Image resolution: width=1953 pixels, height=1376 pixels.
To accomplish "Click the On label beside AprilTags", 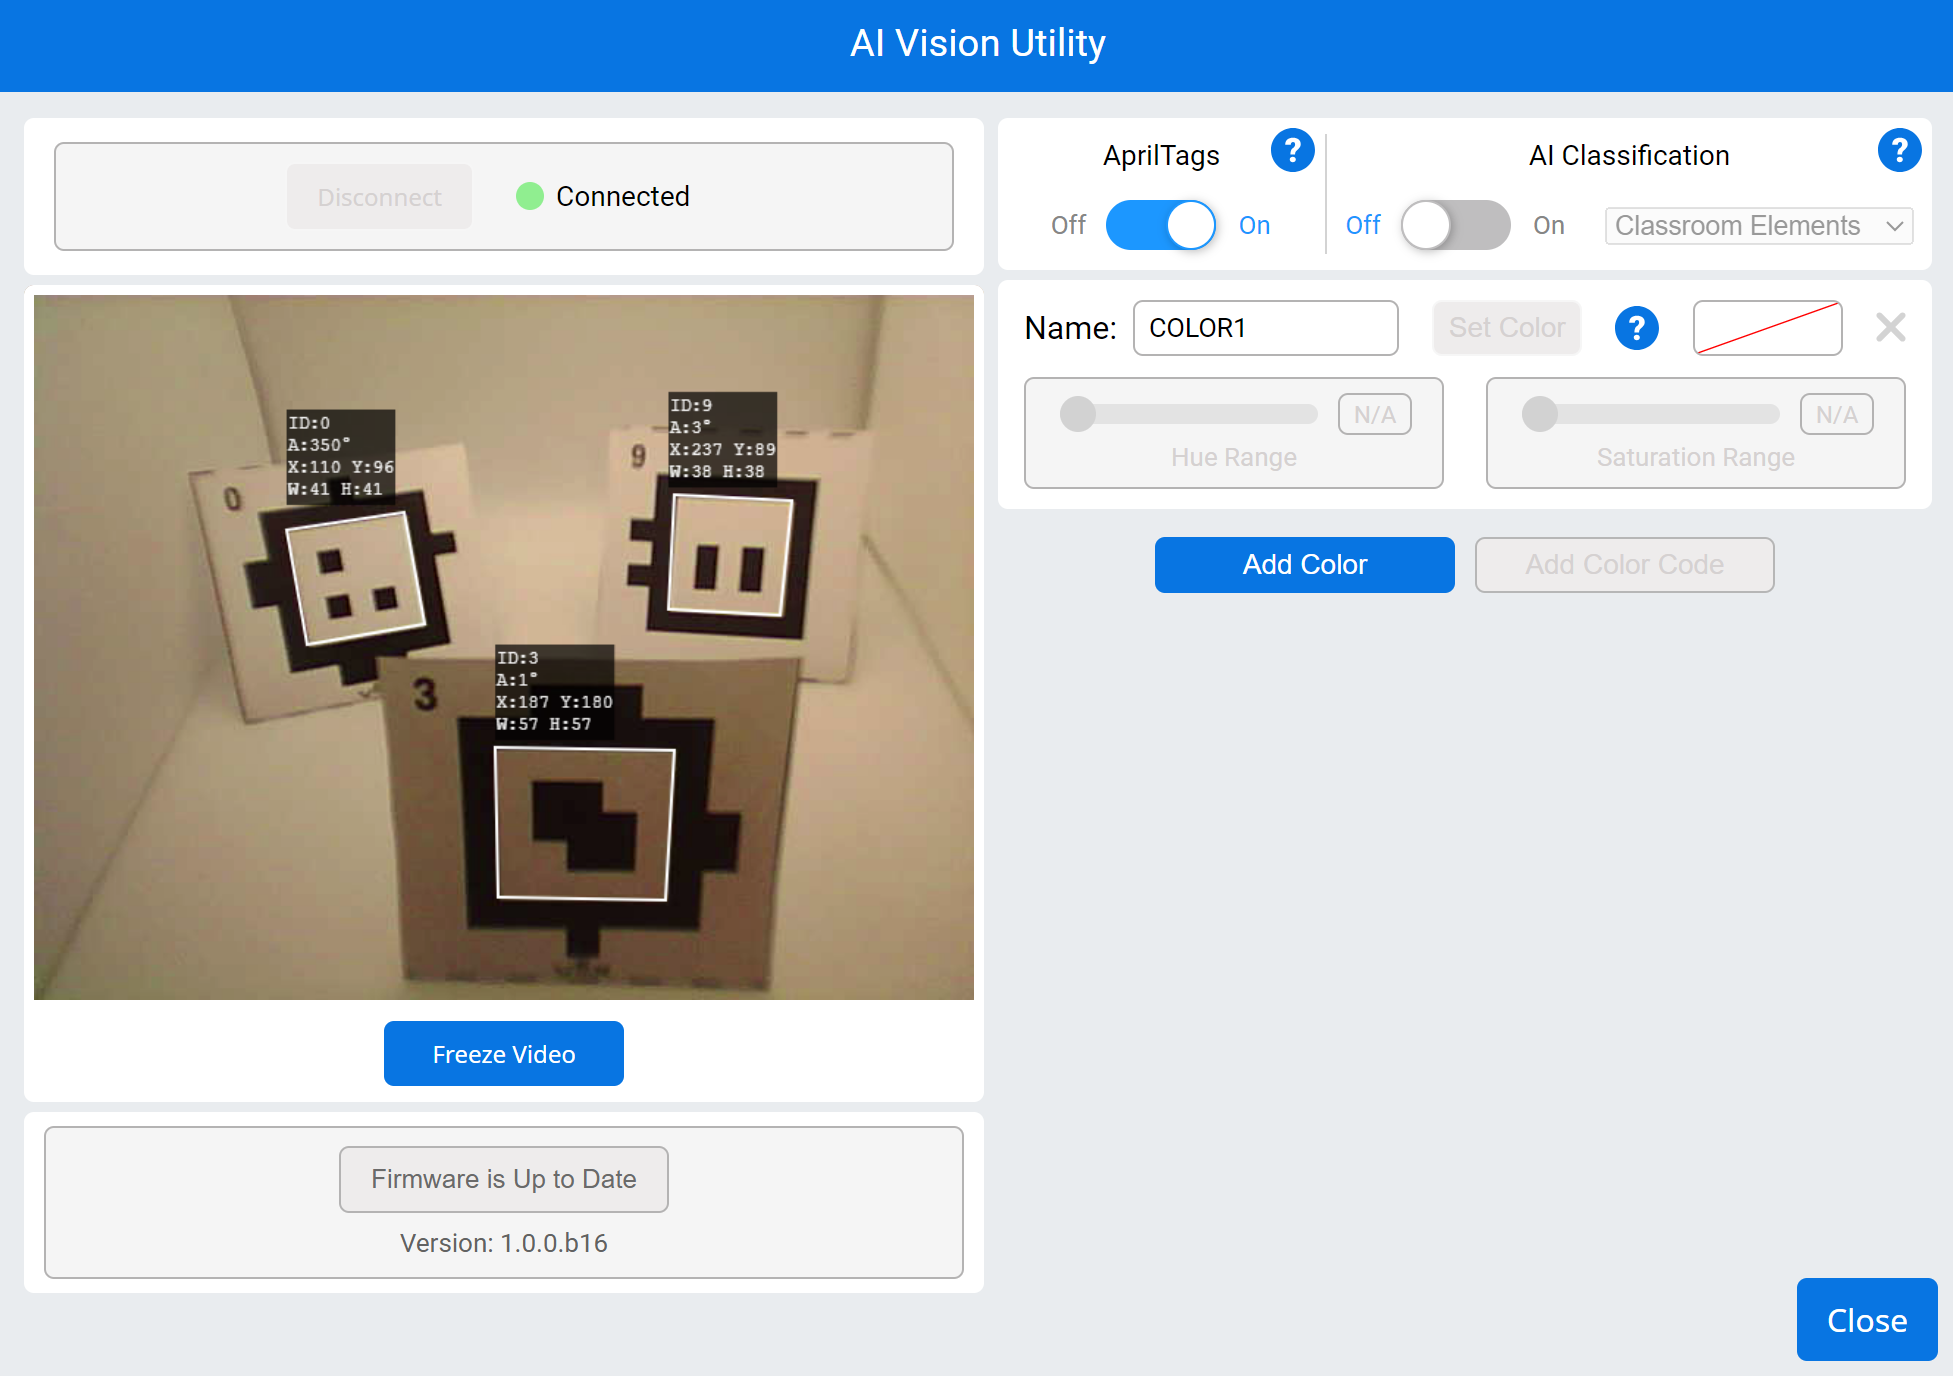I will (1254, 225).
